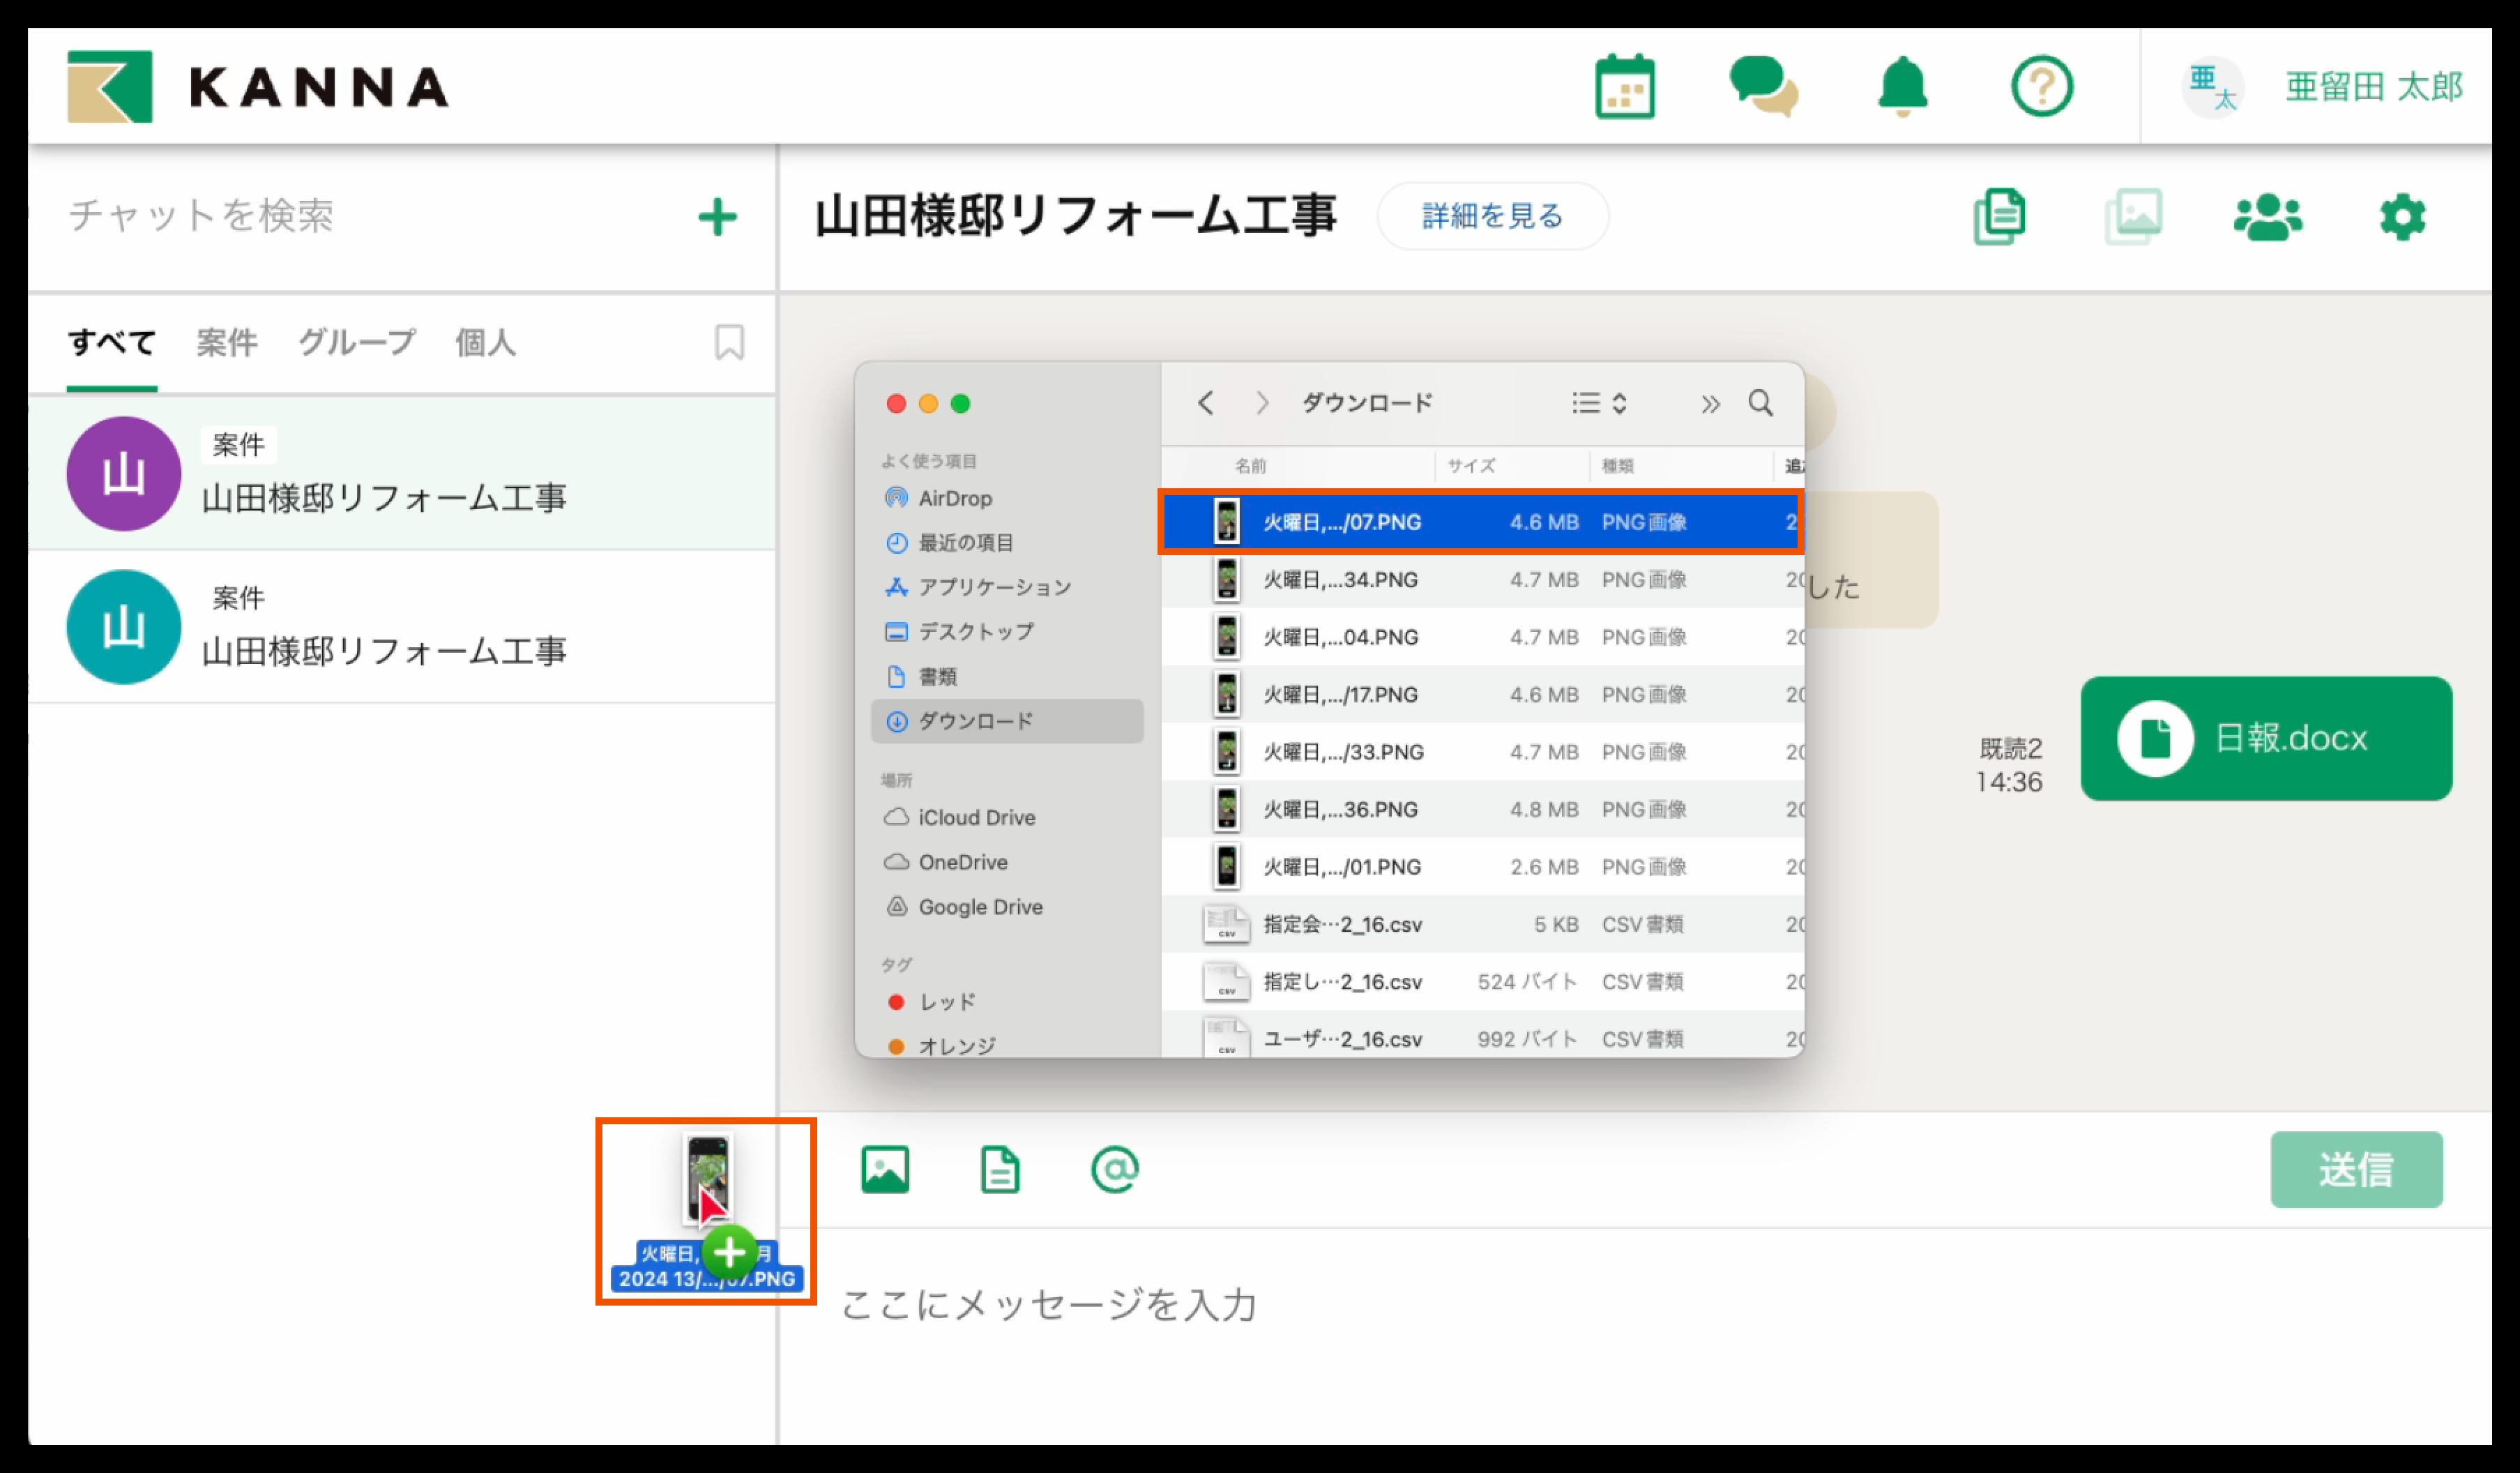Click the 詳細を見る button
This screenshot has height=1473, width=2520.
[x=1492, y=216]
